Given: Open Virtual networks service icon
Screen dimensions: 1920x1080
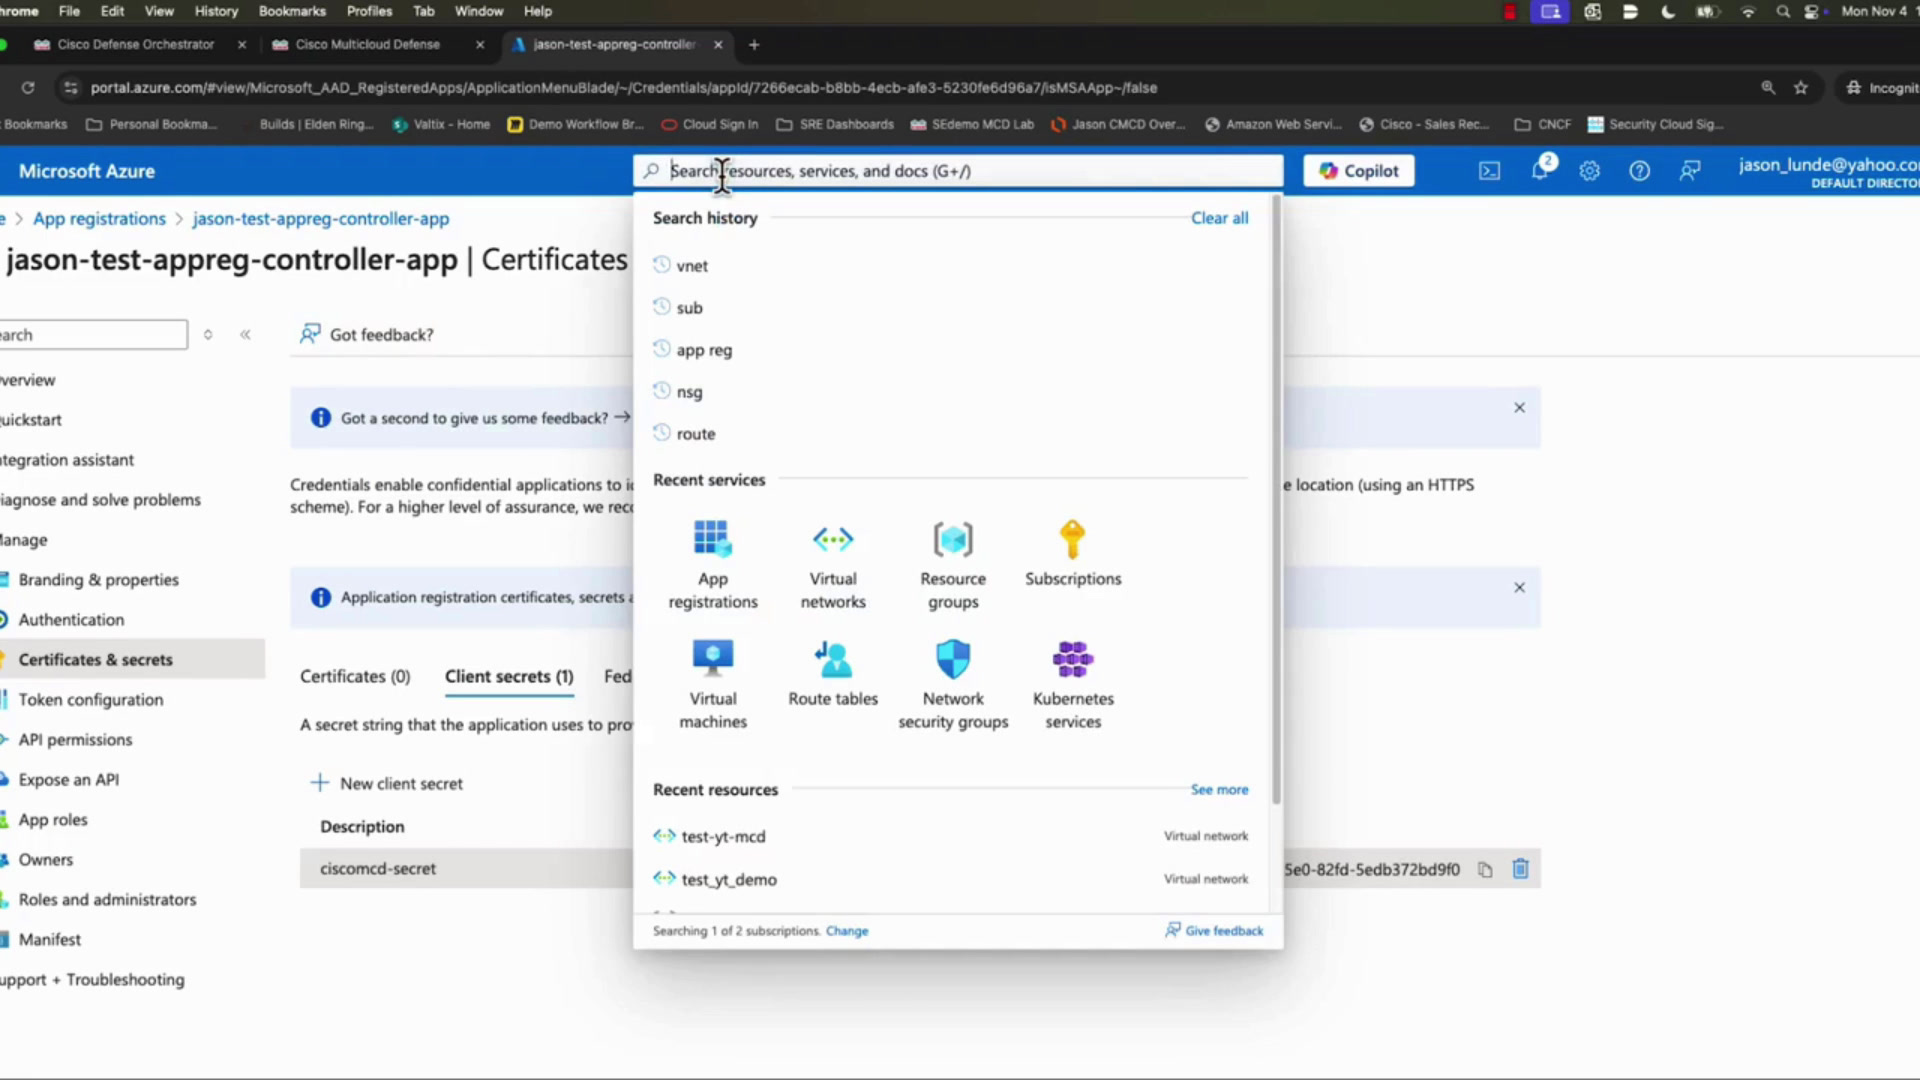Looking at the screenshot, I should [833, 540].
